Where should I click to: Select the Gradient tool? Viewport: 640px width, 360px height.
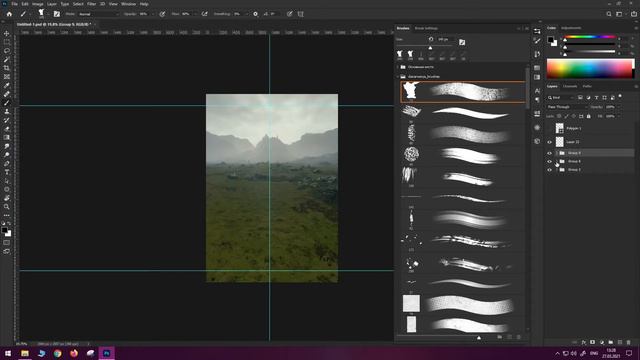pyautogui.click(x=7, y=137)
